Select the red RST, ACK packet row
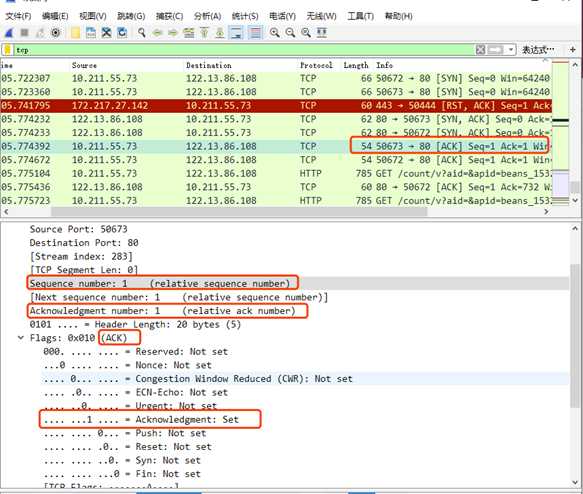Viewport: 583px width, 494px height. coord(276,106)
